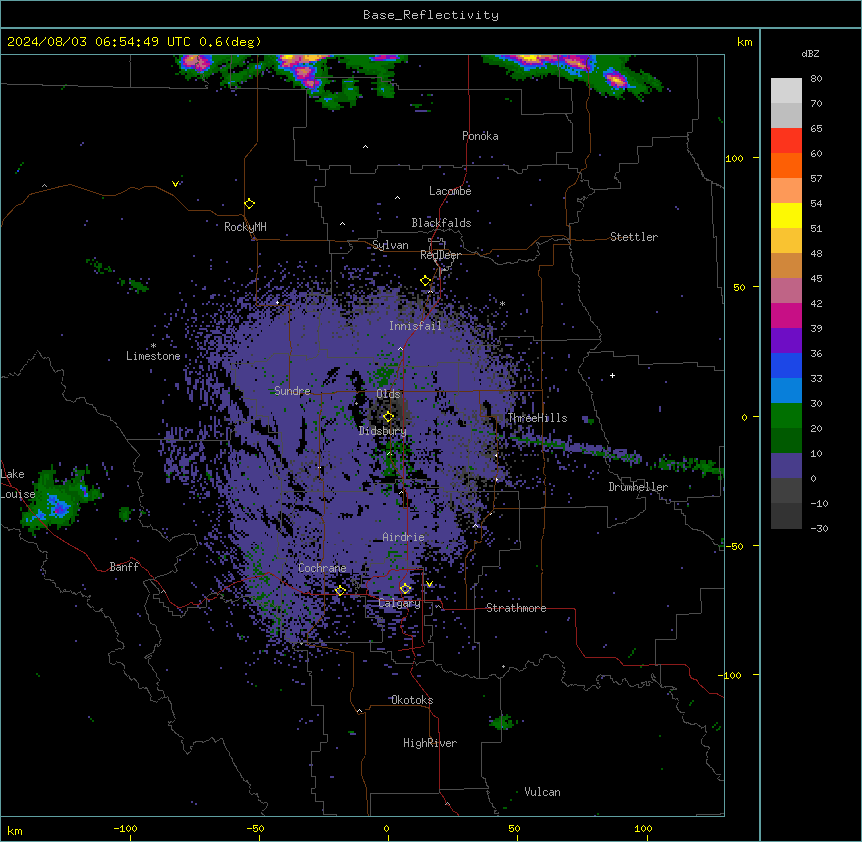Pick the red 60-65 dBZ legend swatch
Viewport: 862px width, 842px height.
pos(786,141)
